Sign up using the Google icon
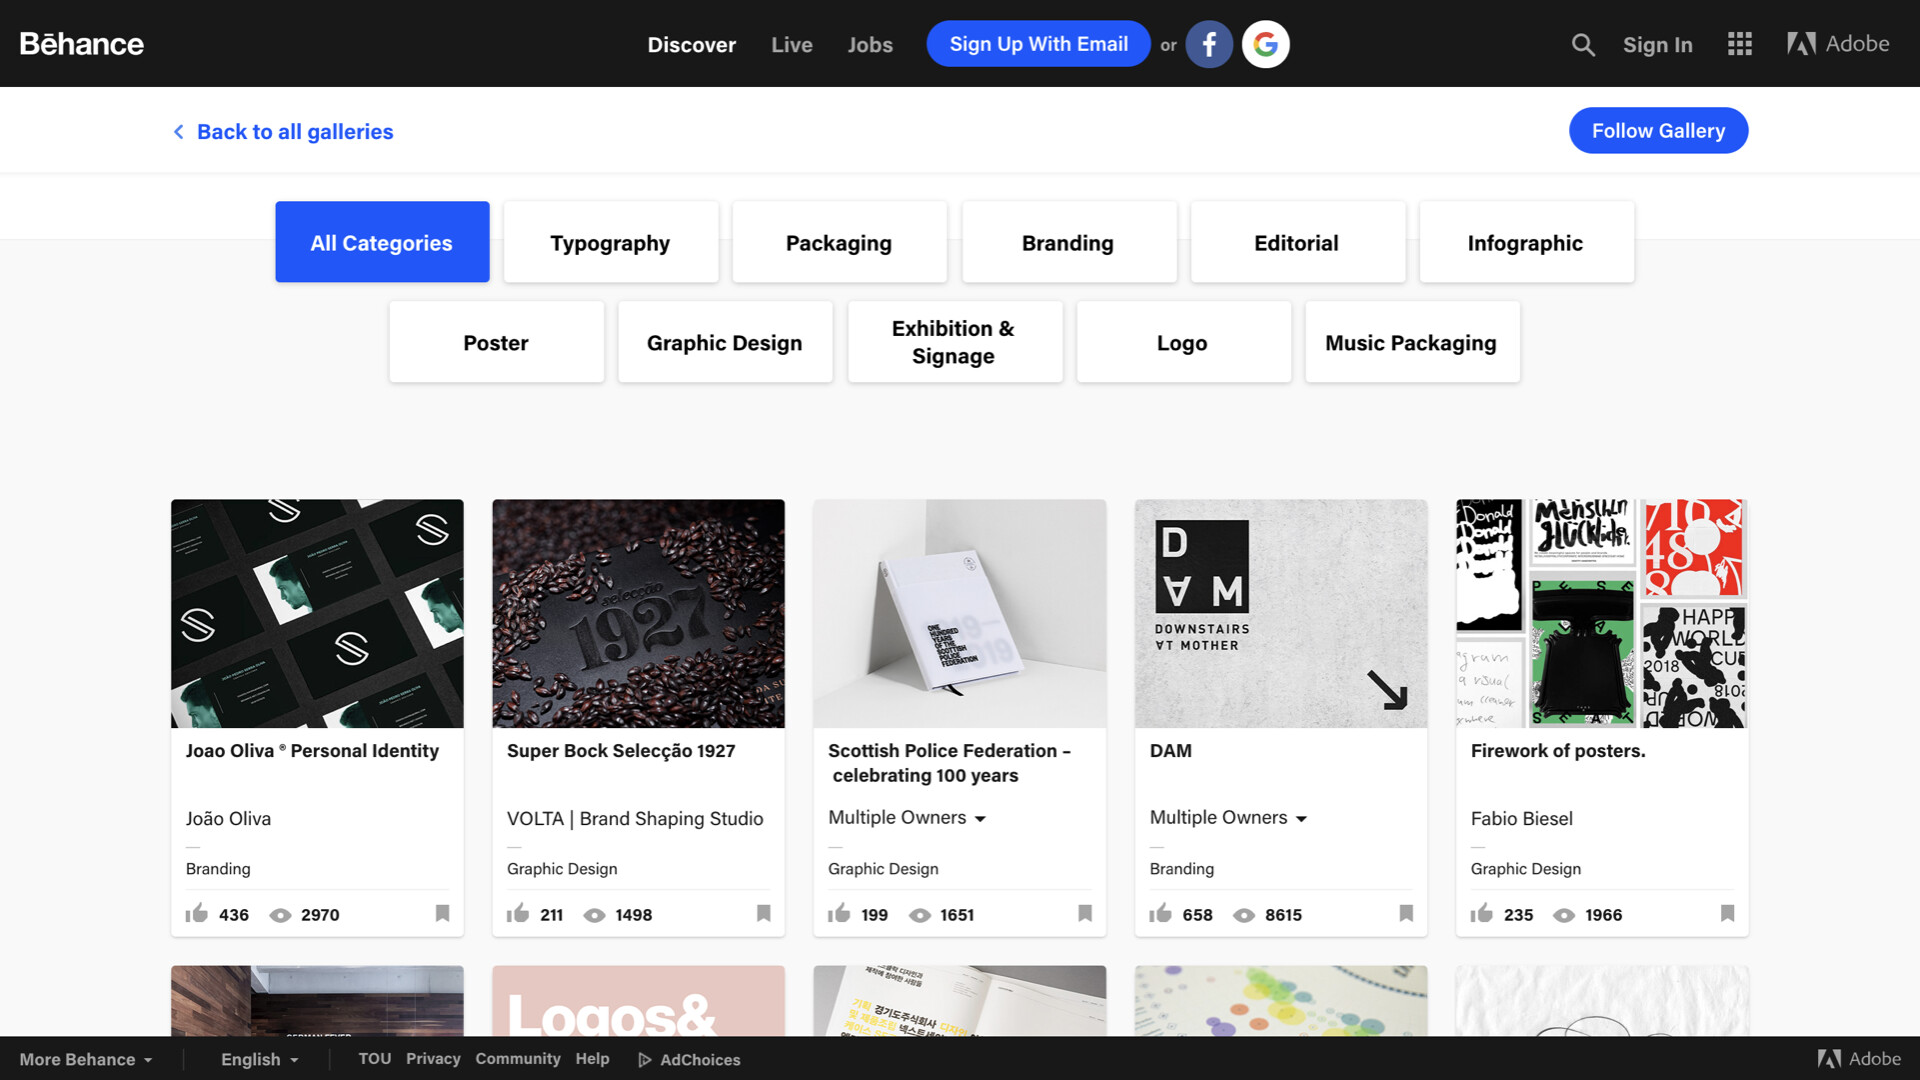The image size is (1920, 1080). pyautogui.click(x=1265, y=45)
